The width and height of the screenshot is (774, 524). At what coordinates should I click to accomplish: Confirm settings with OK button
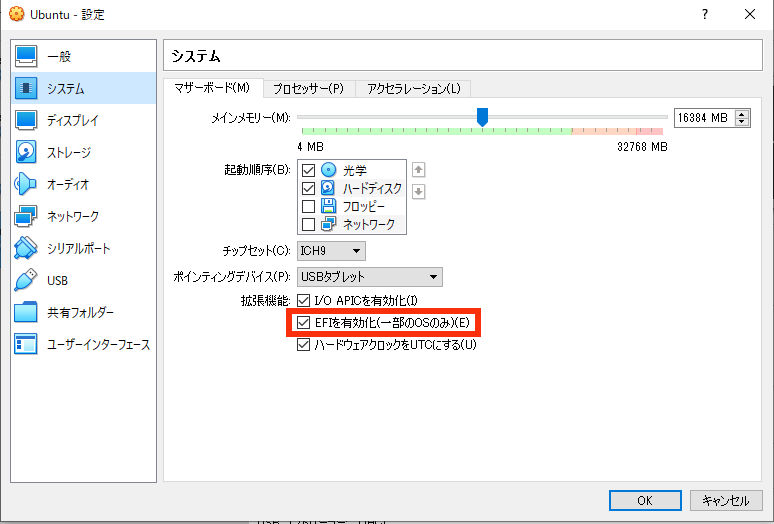tap(645, 500)
